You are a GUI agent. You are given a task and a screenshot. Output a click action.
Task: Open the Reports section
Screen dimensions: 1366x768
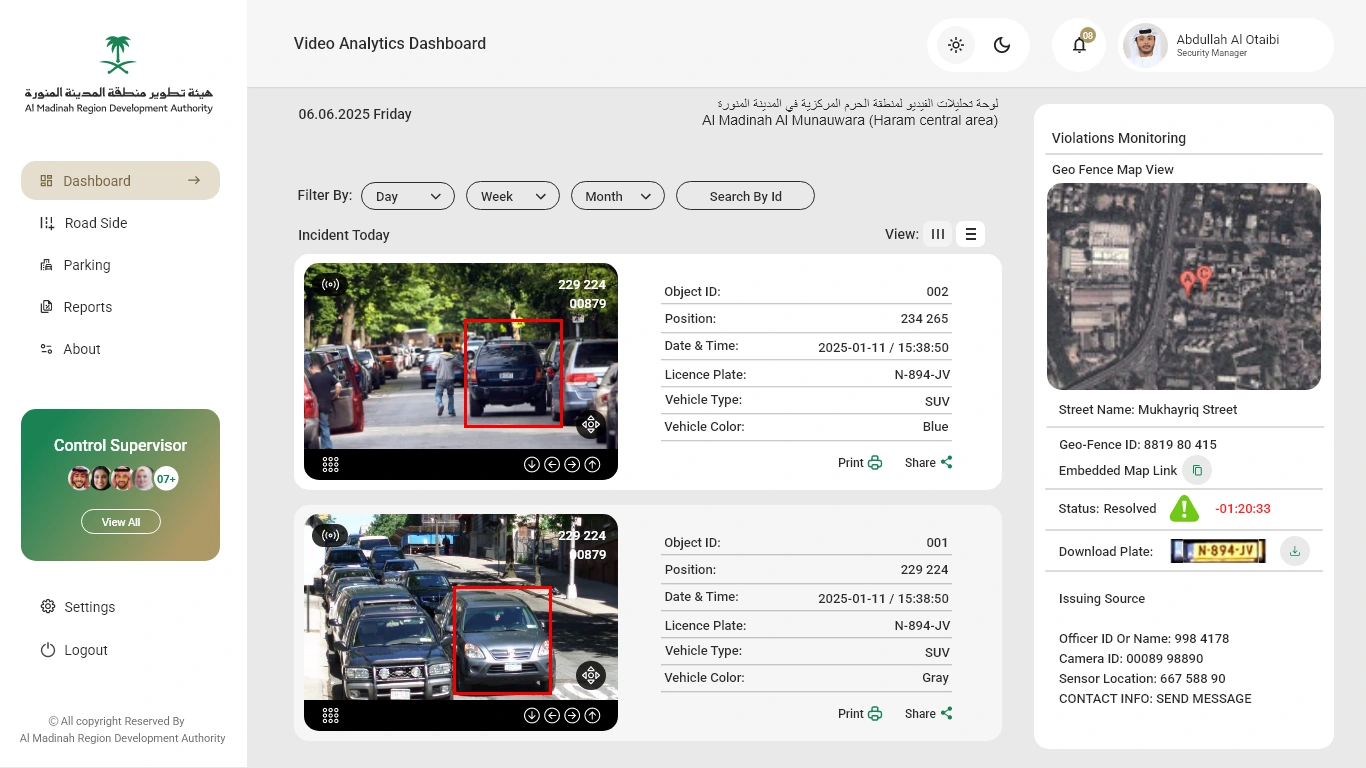click(x=76, y=307)
